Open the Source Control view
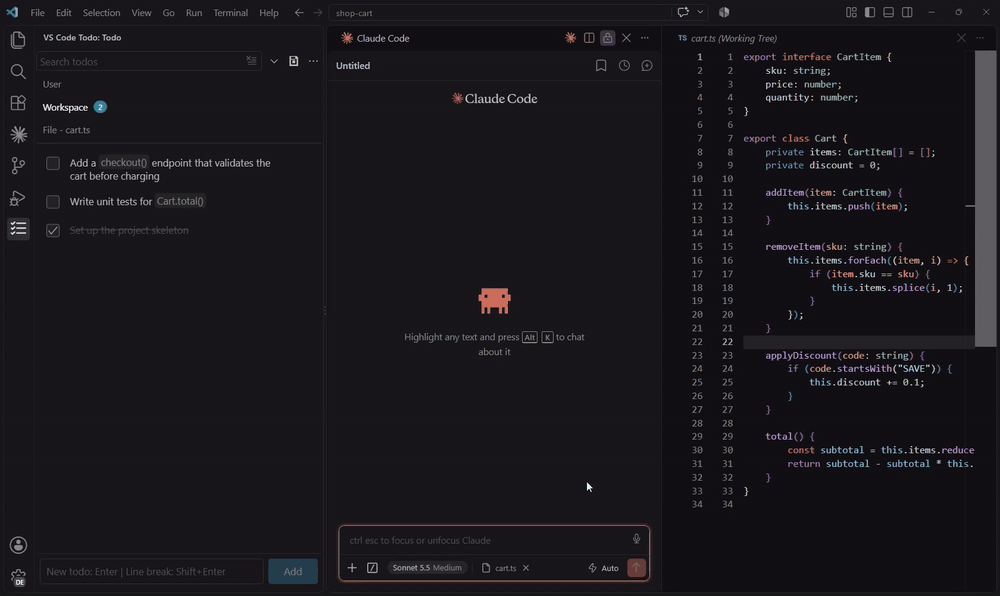 18,166
